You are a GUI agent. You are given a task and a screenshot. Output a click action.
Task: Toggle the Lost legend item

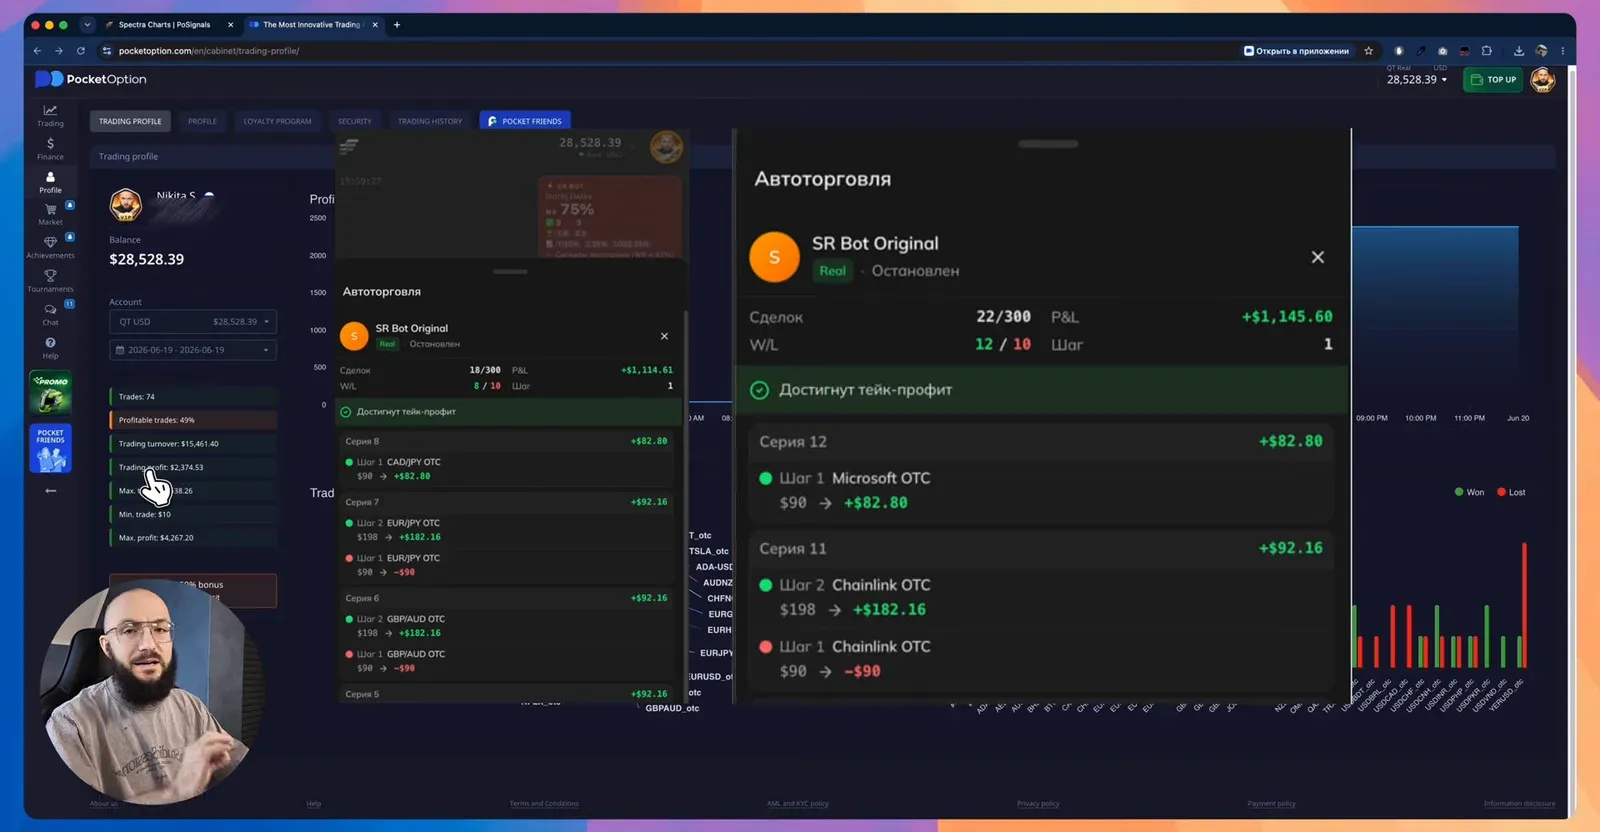click(x=1511, y=492)
